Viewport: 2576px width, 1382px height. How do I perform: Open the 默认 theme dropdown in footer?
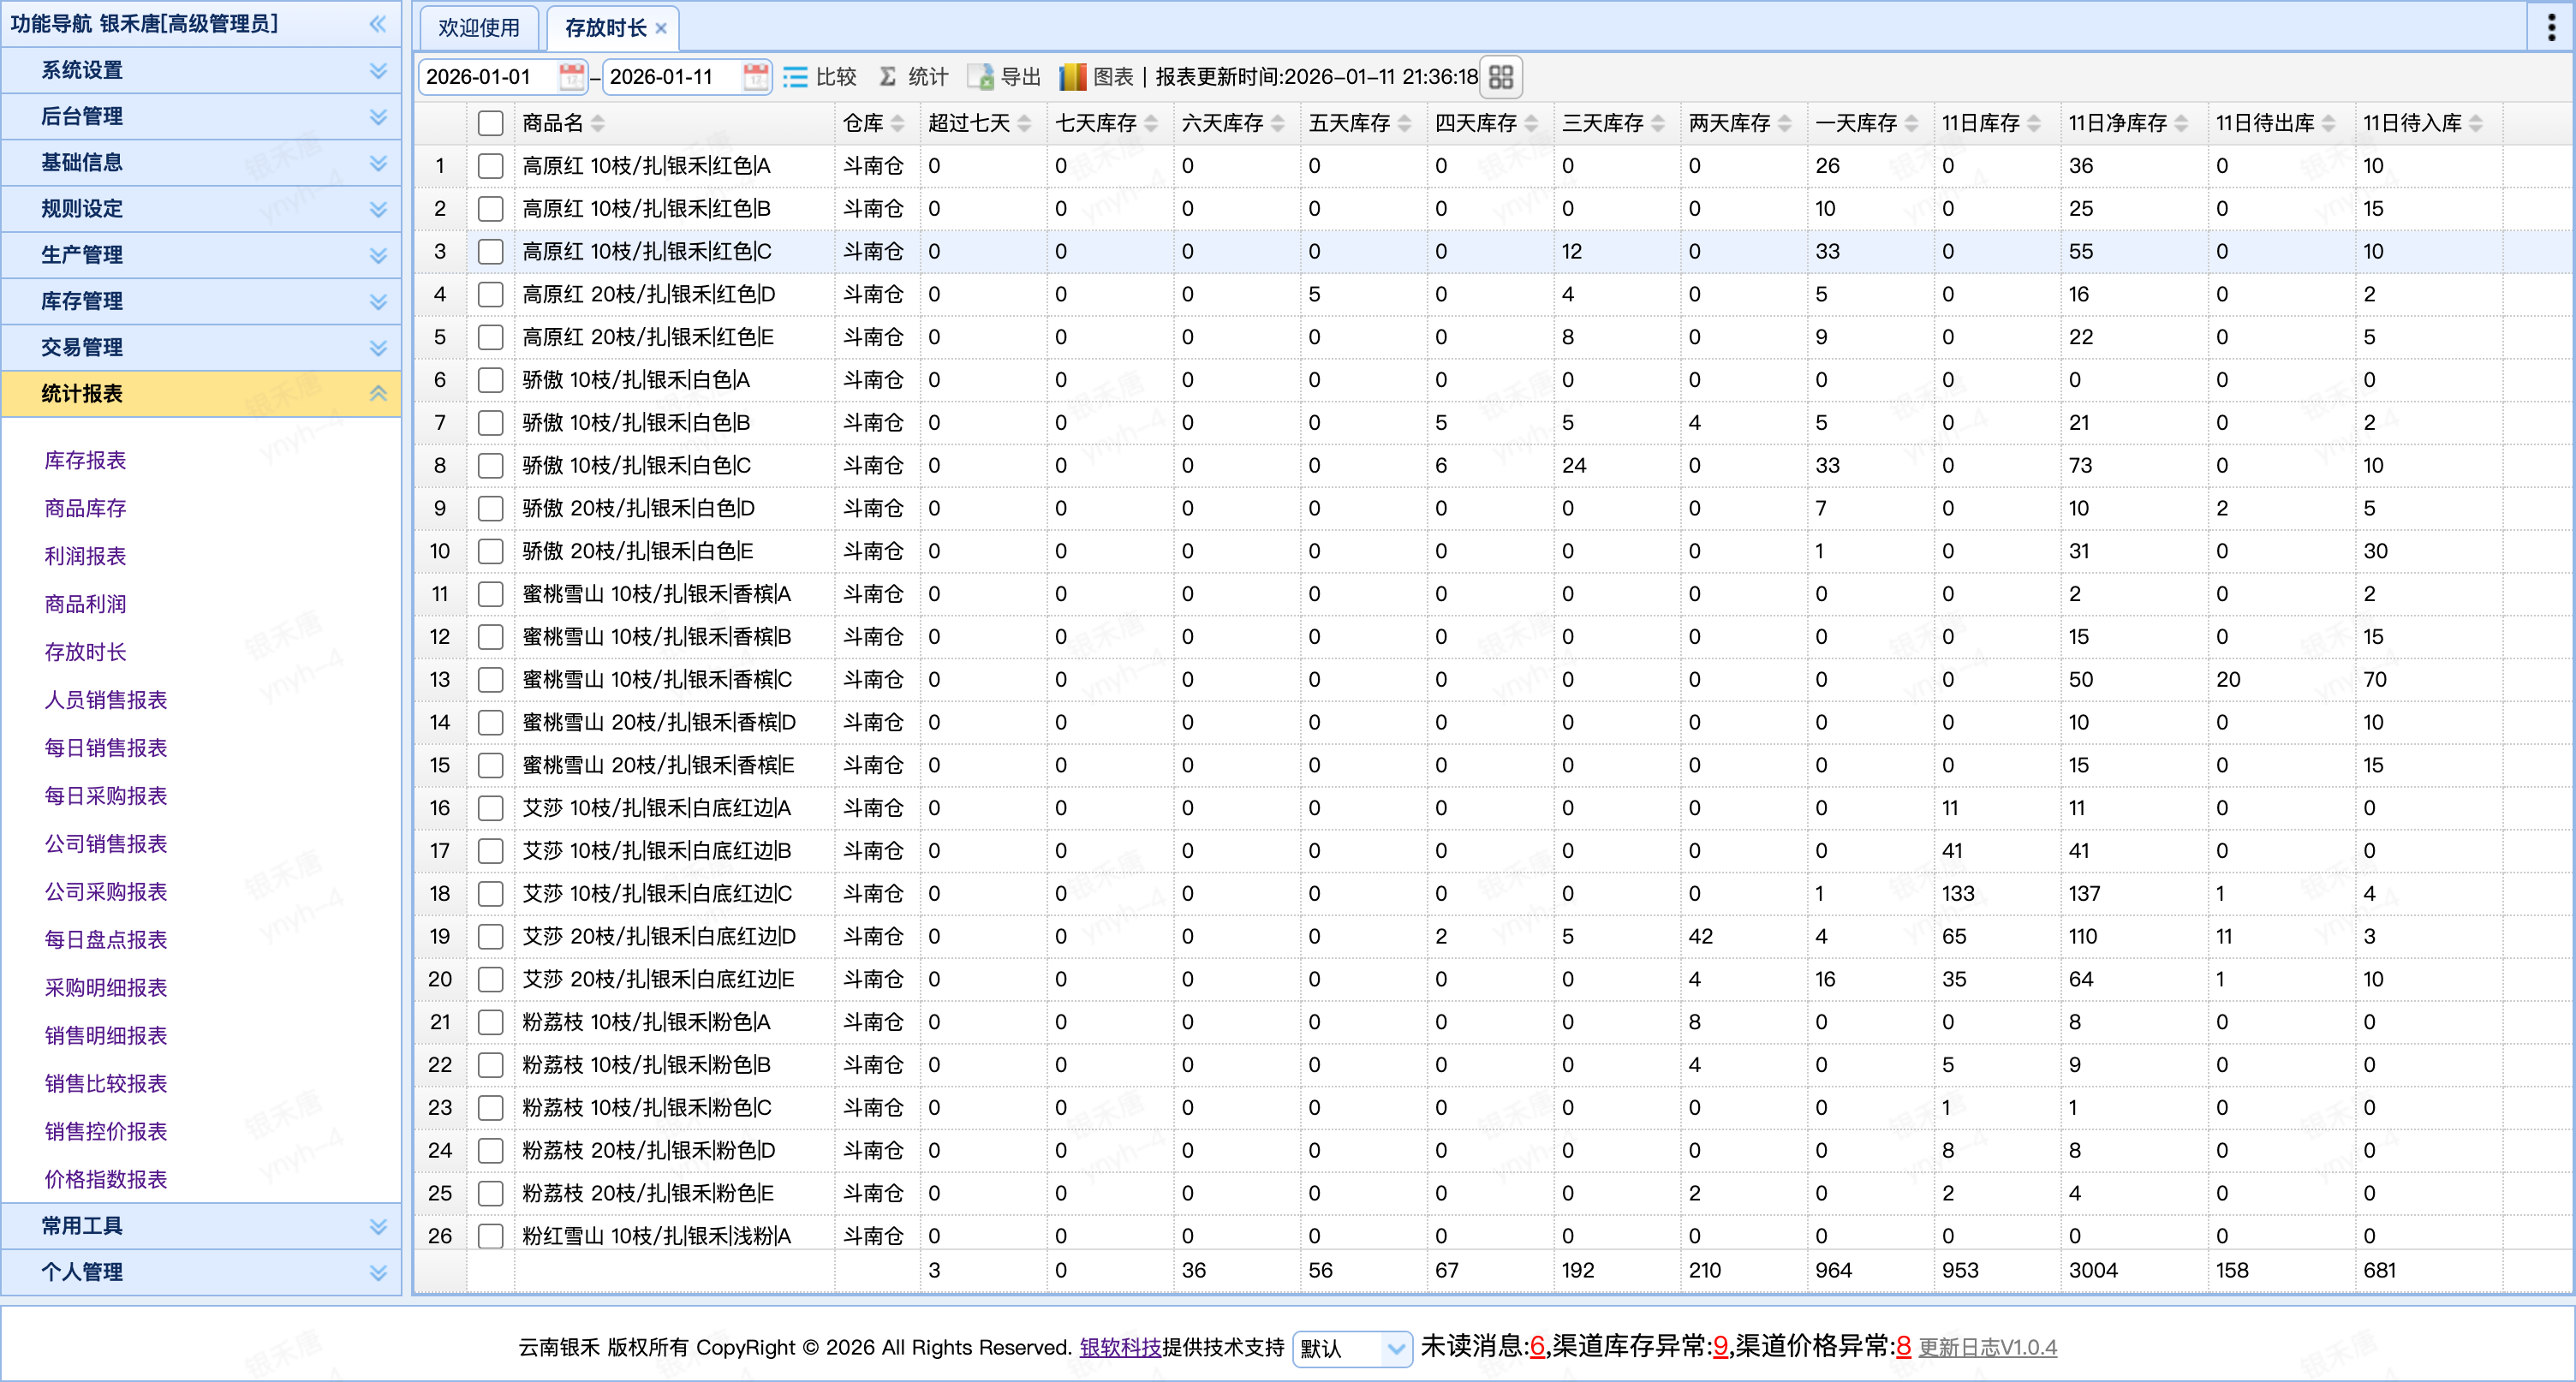click(x=1351, y=1348)
